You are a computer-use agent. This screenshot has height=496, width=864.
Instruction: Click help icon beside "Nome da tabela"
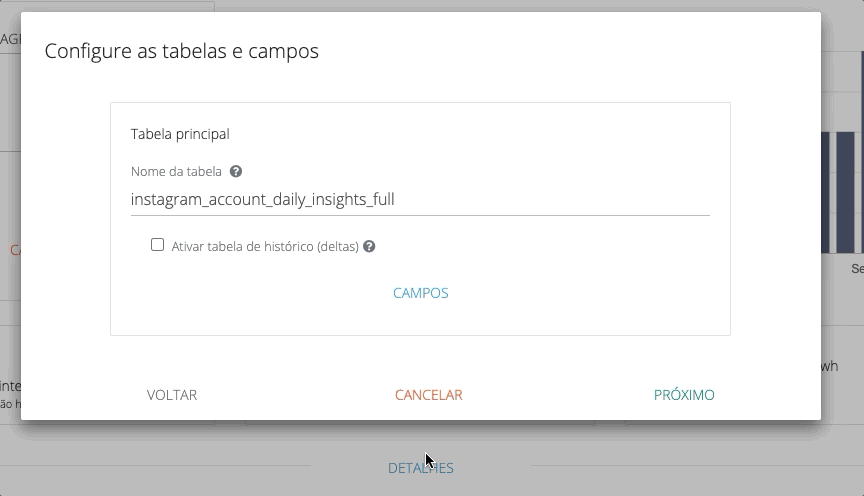click(x=236, y=171)
